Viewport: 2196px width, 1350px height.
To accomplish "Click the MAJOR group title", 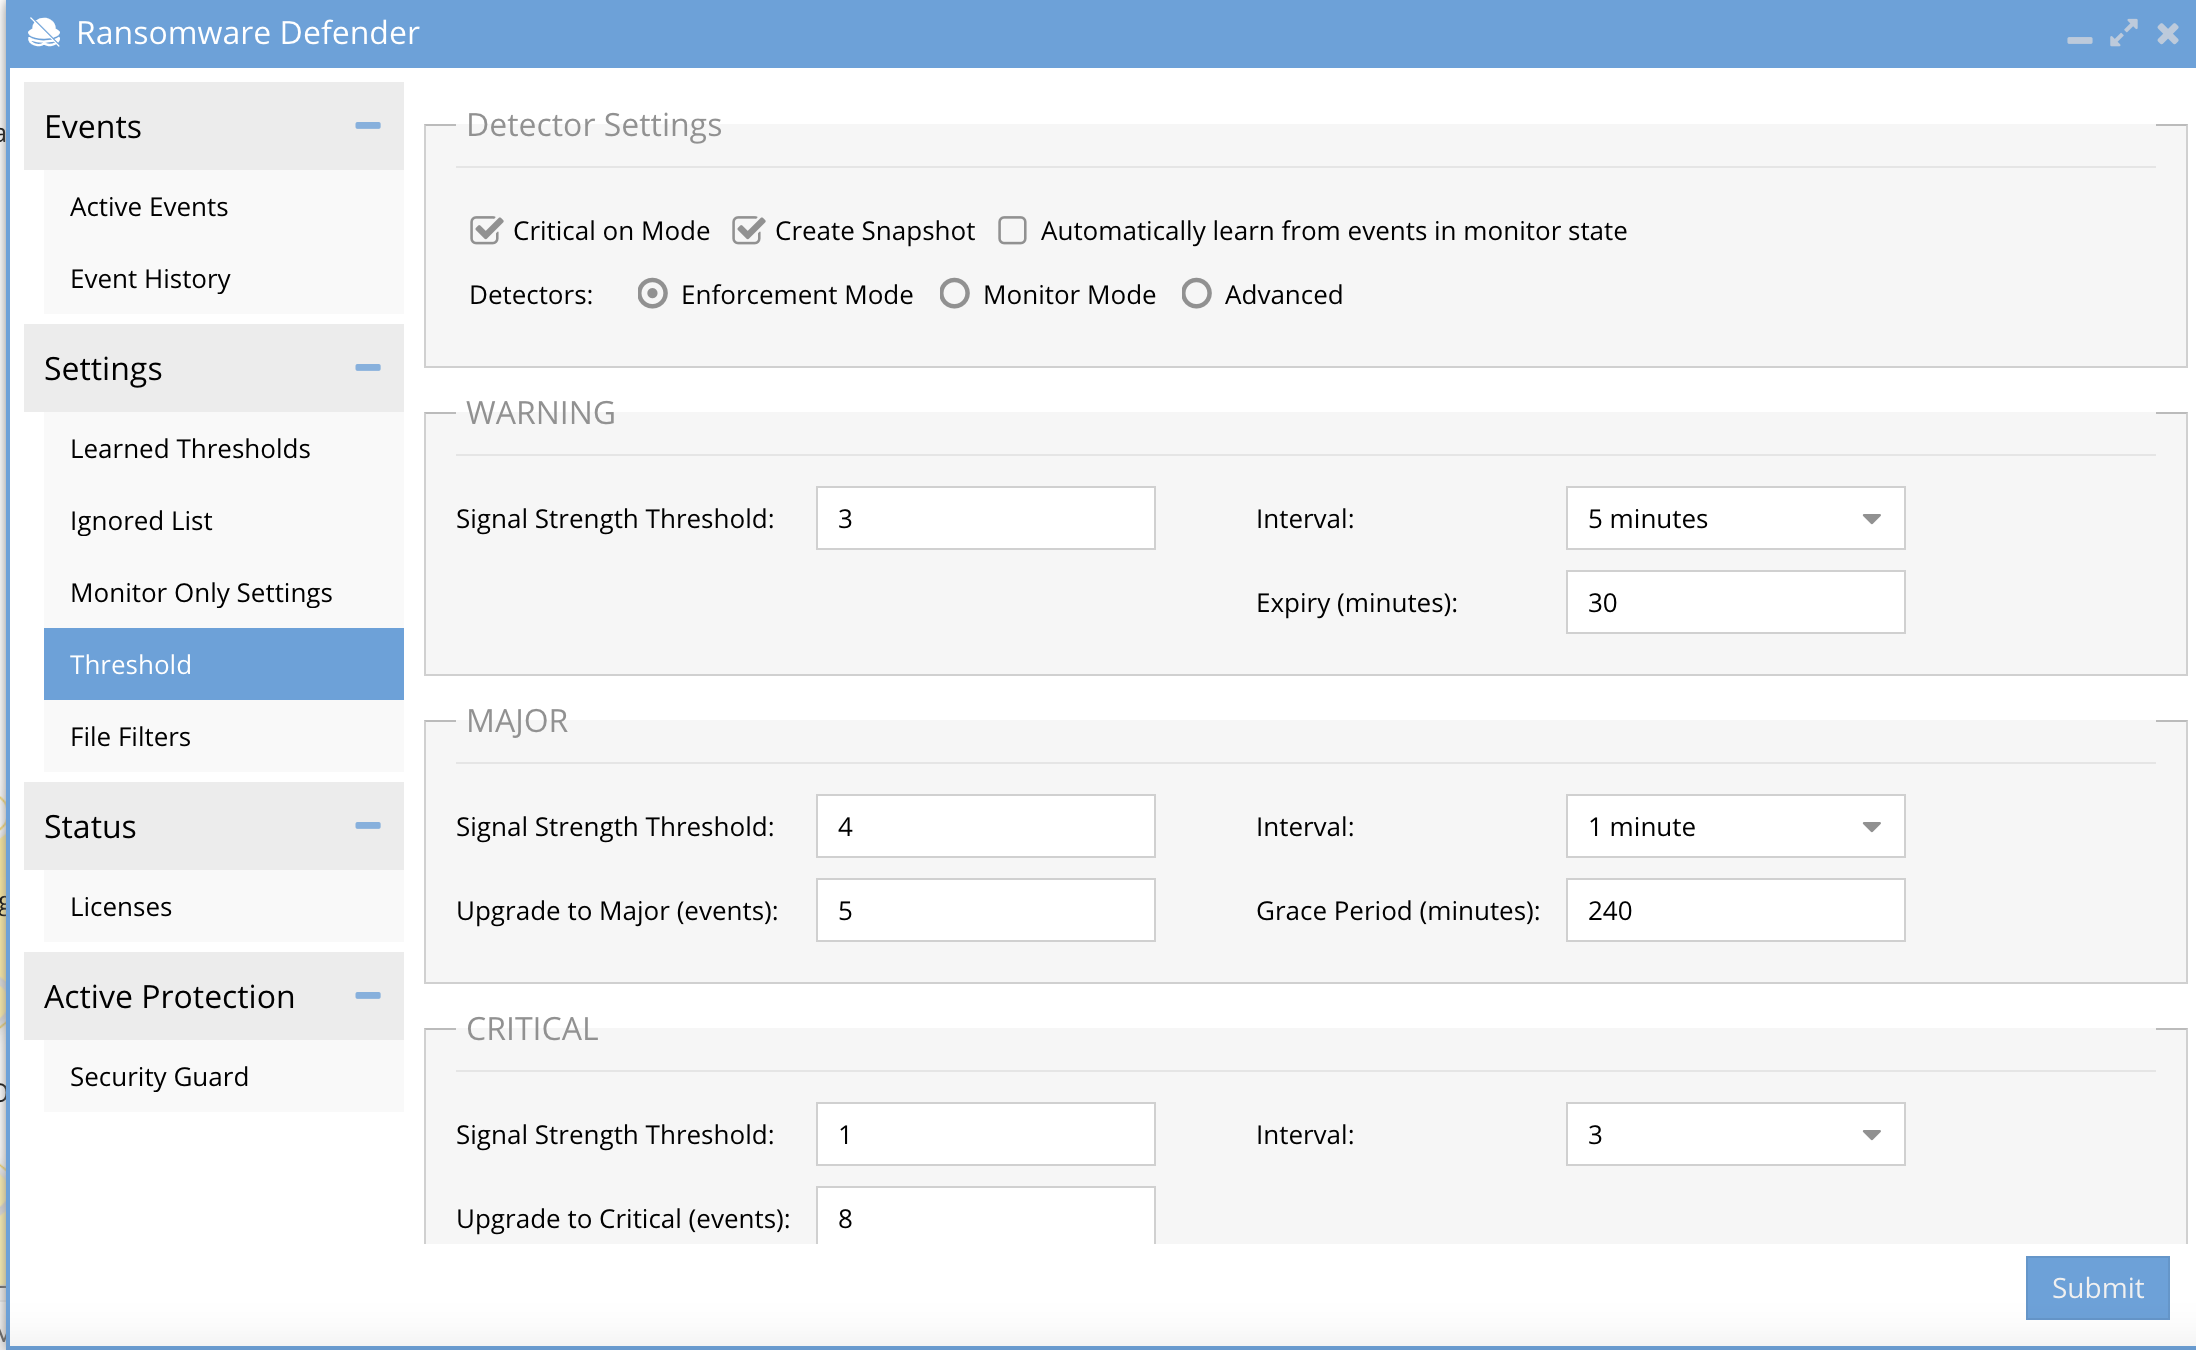I will tap(517, 721).
